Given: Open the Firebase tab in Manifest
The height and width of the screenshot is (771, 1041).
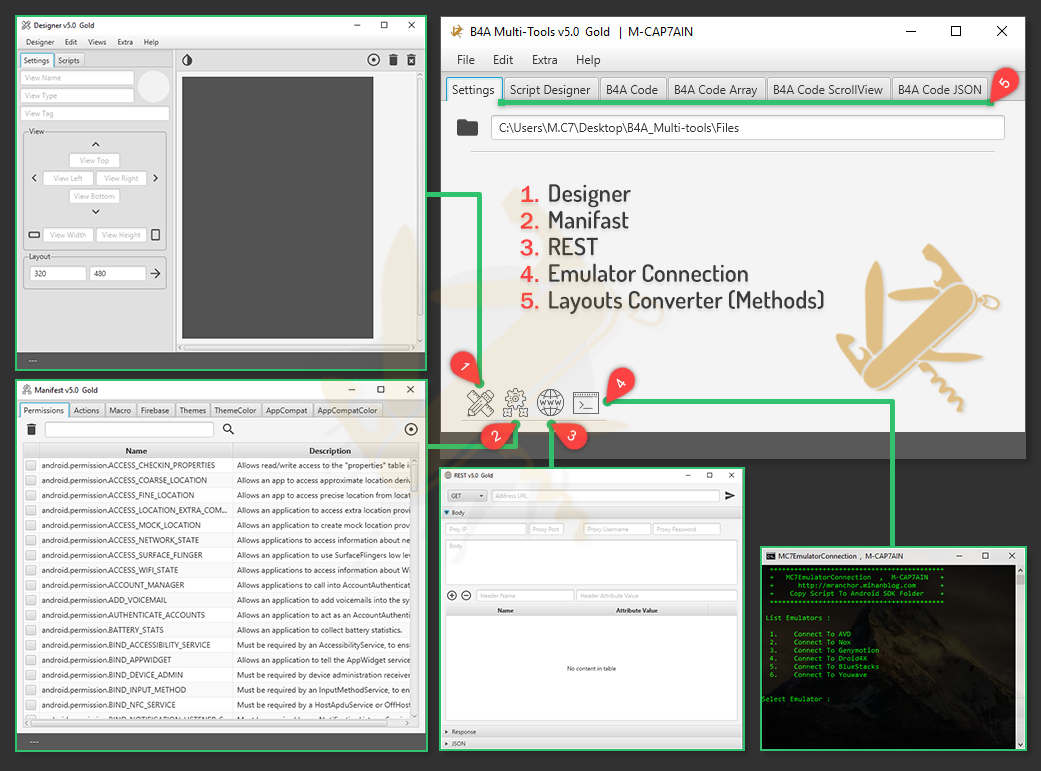Looking at the screenshot, I should 155,410.
